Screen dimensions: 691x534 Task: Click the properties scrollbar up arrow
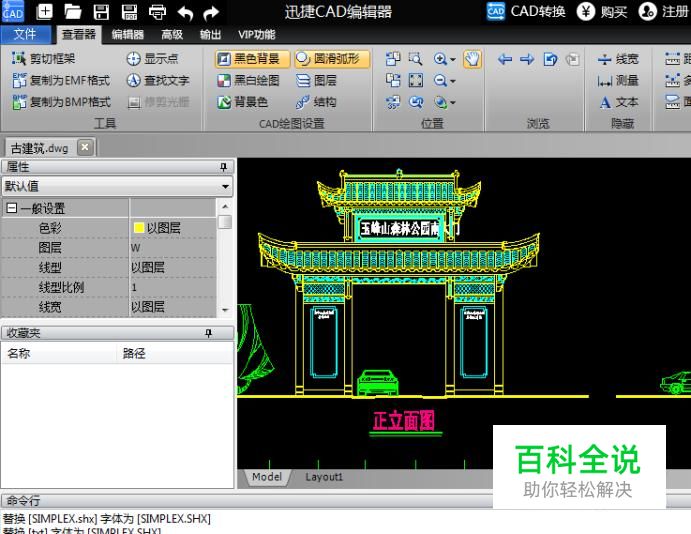[x=225, y=206]
